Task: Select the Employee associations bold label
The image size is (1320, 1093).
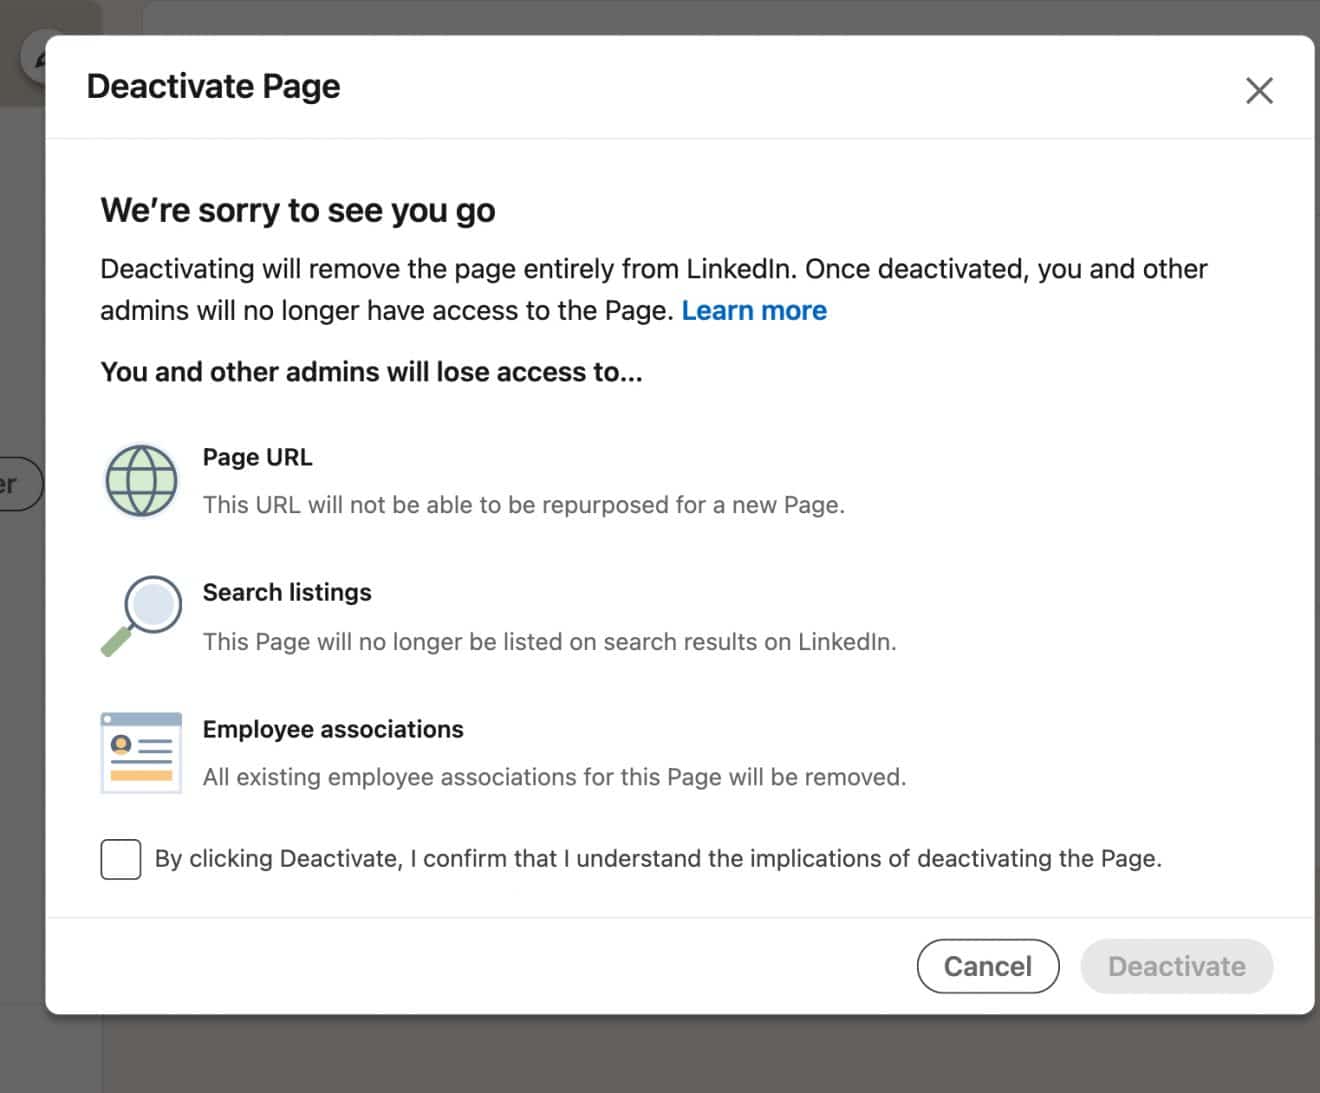Action: pos(333,729)
